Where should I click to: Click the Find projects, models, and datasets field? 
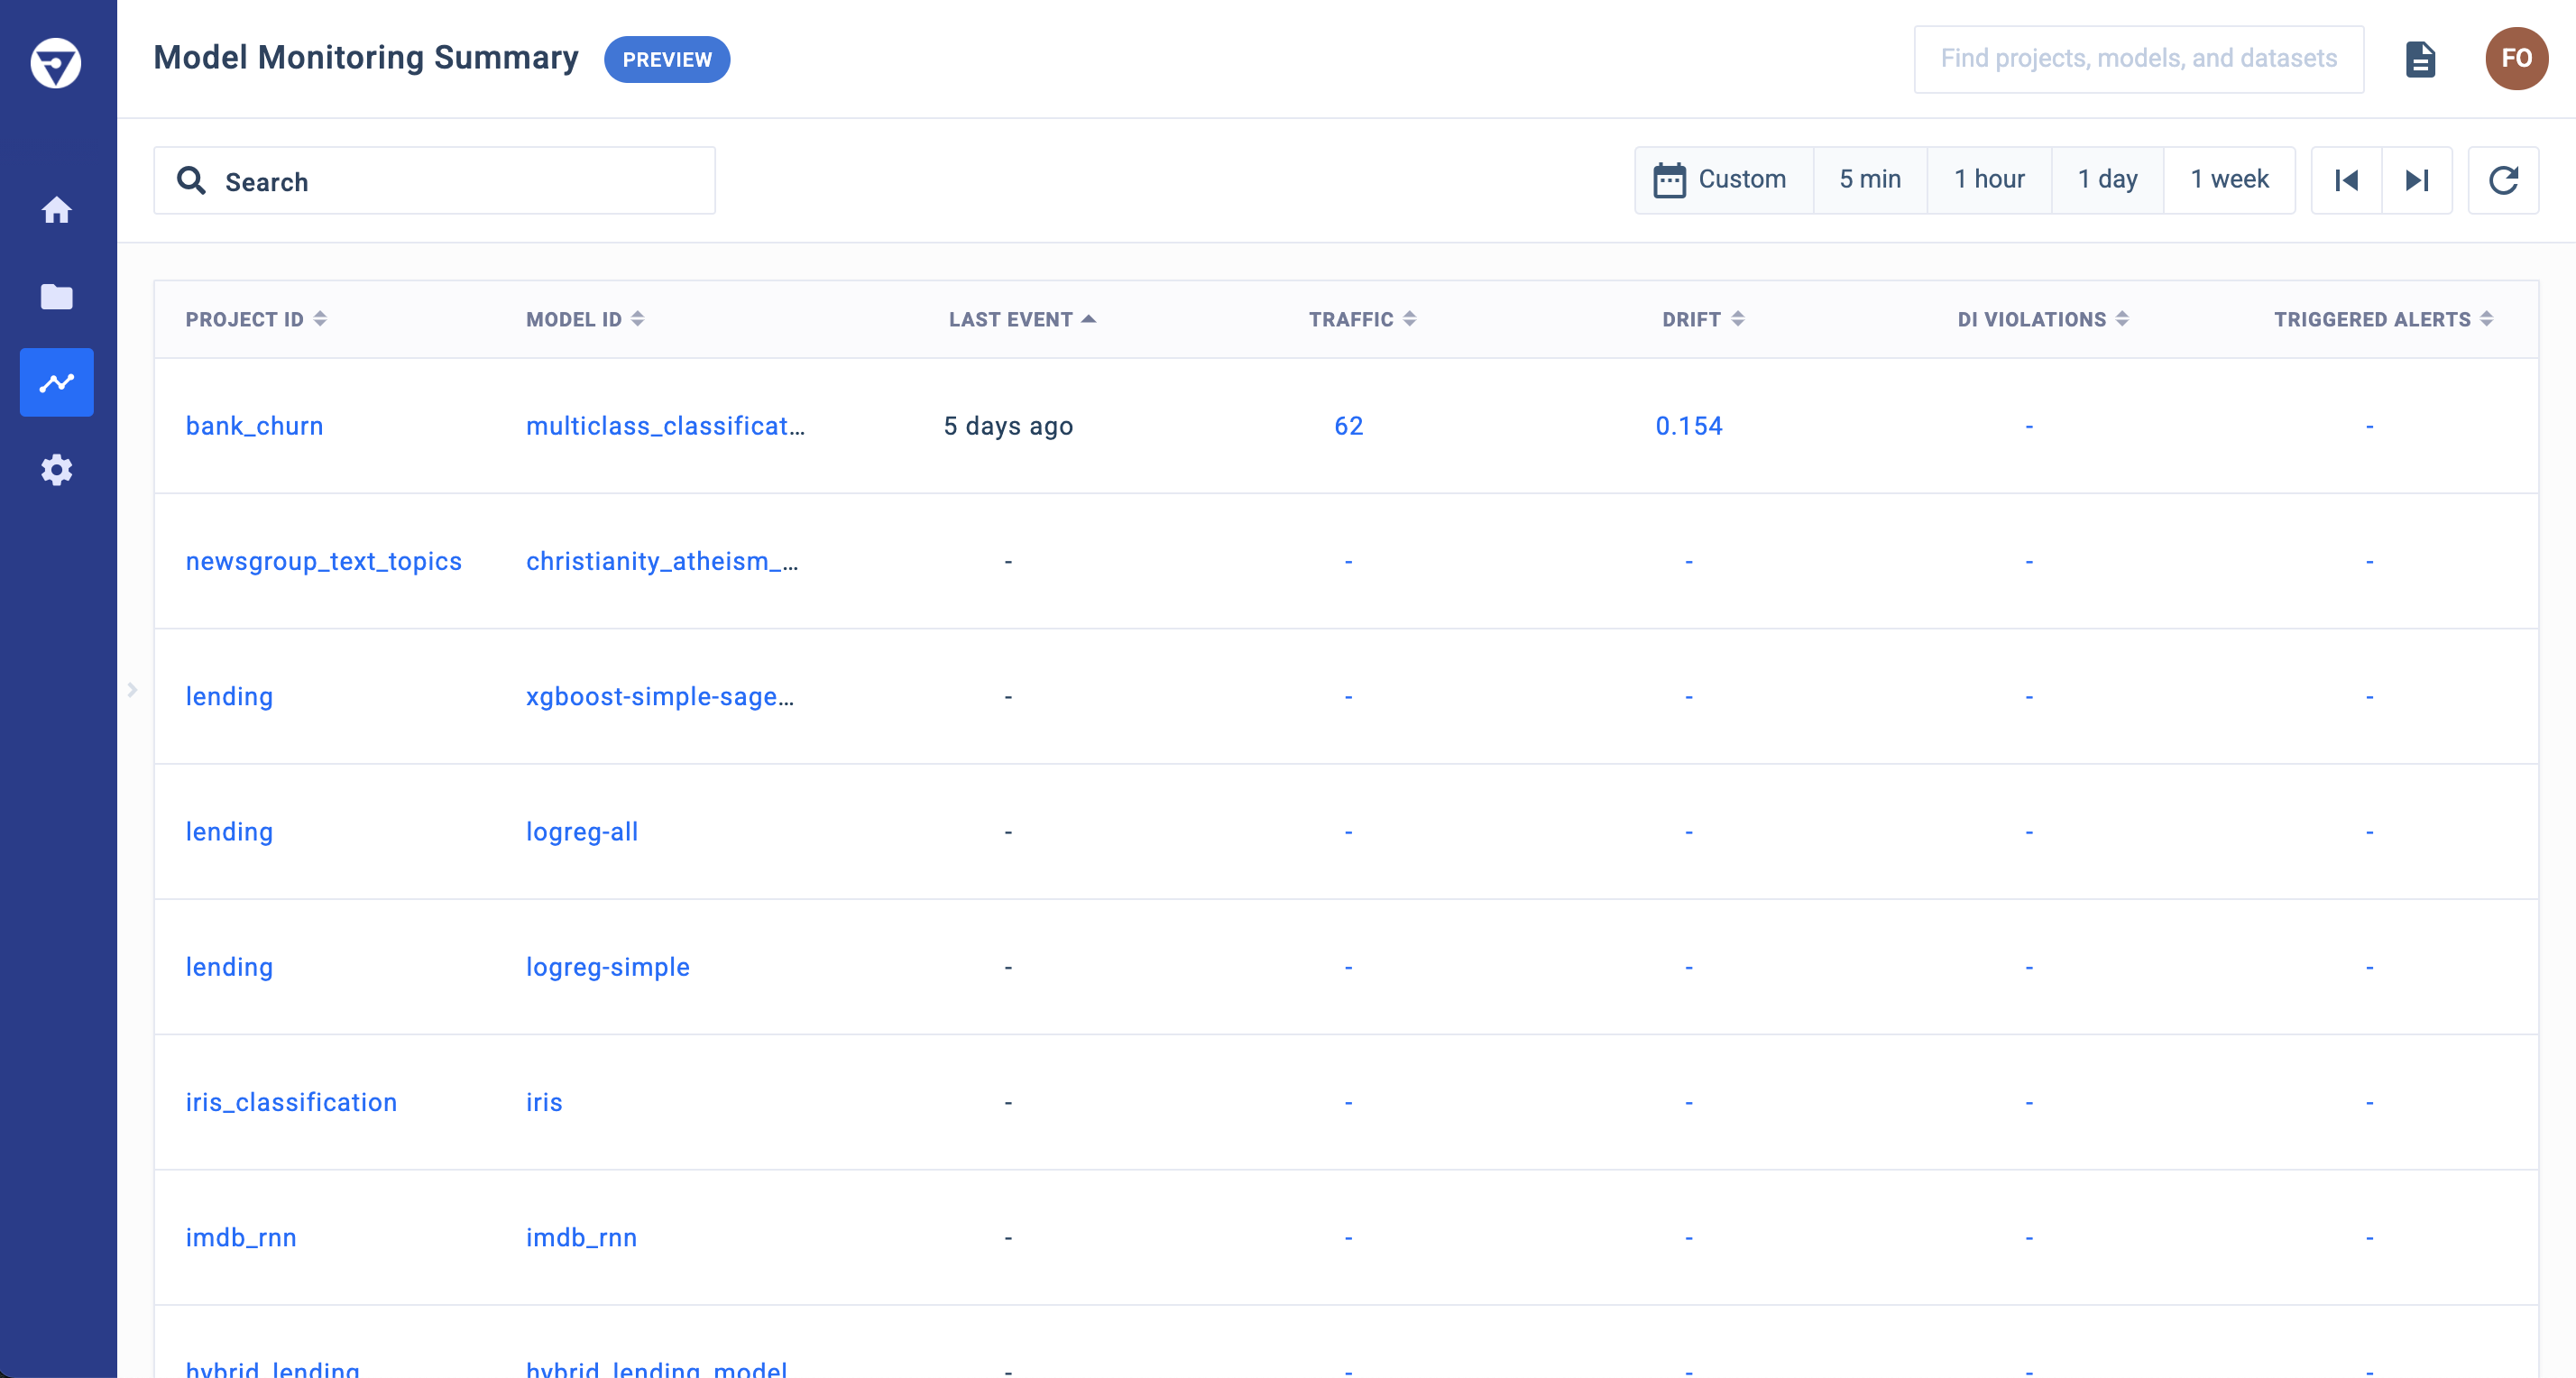2138,59
